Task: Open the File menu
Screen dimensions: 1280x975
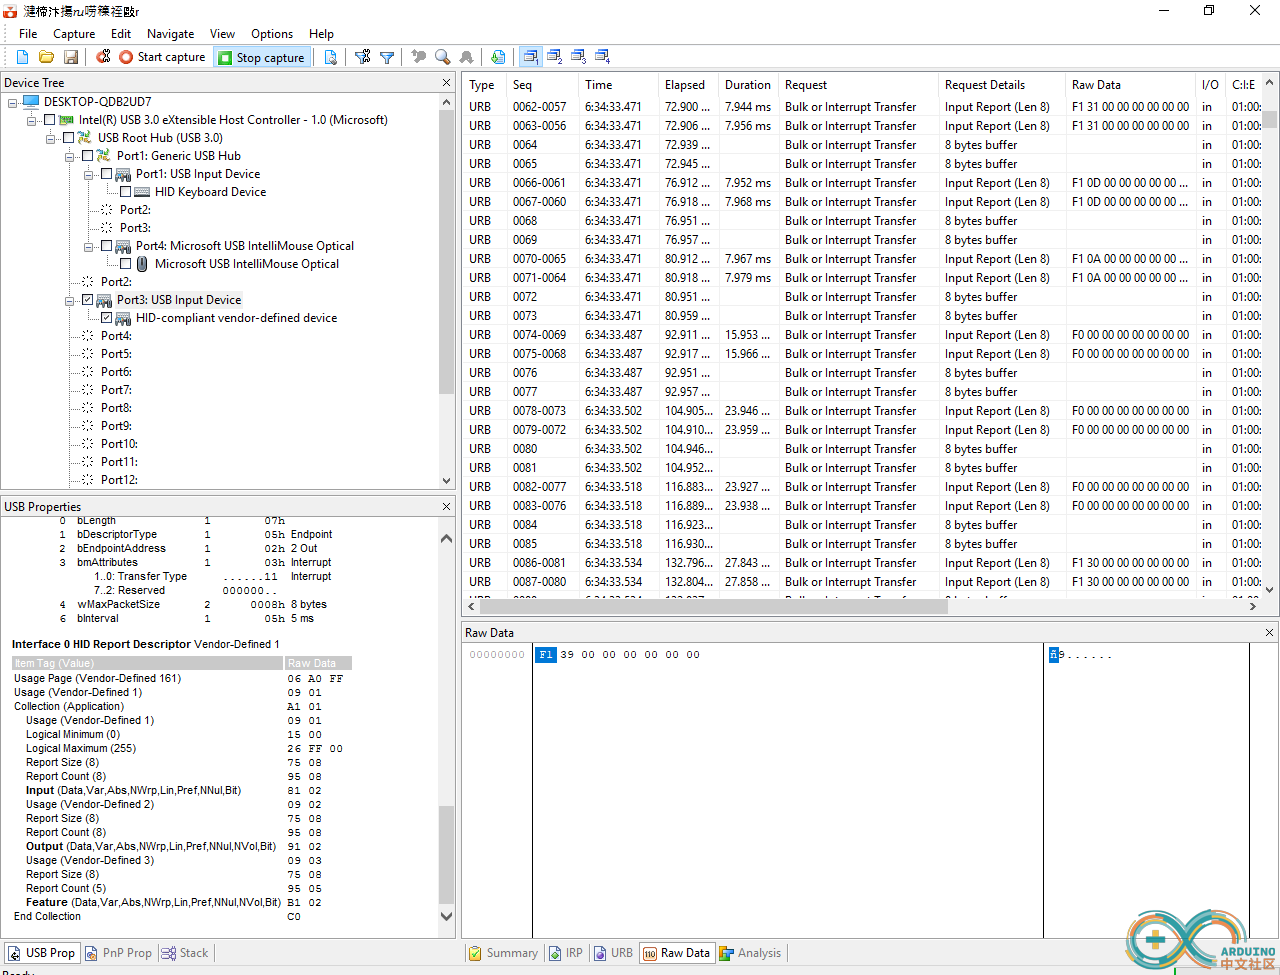Action: pos(28,33)
